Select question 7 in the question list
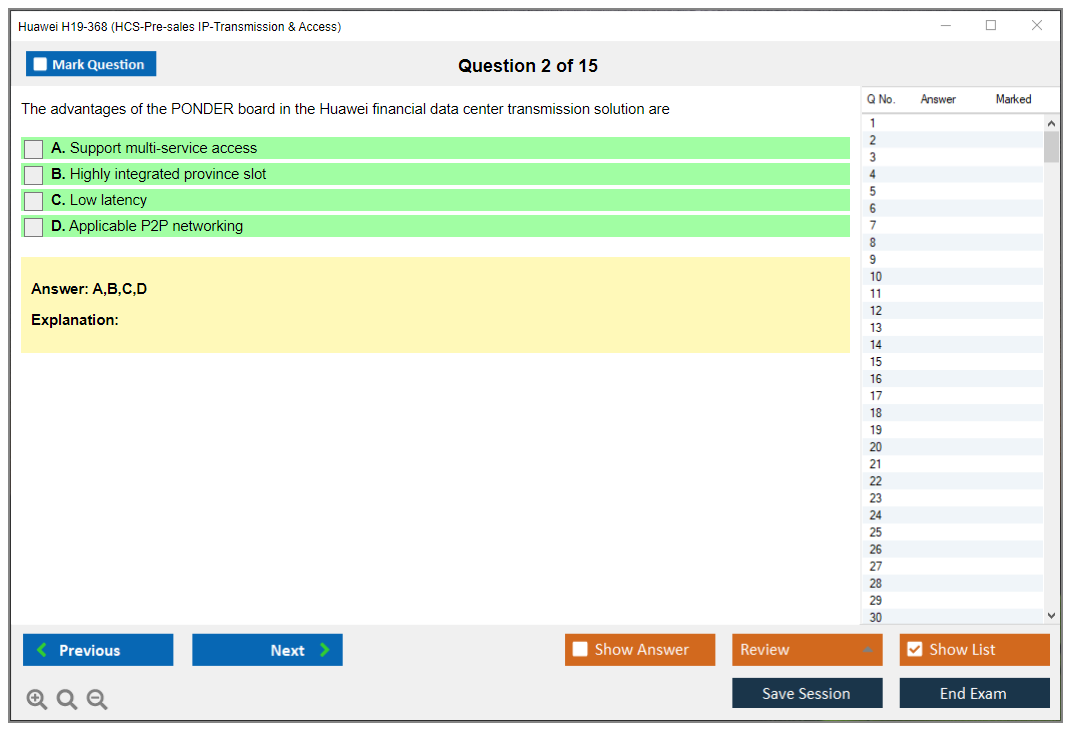 click(873, 225)
